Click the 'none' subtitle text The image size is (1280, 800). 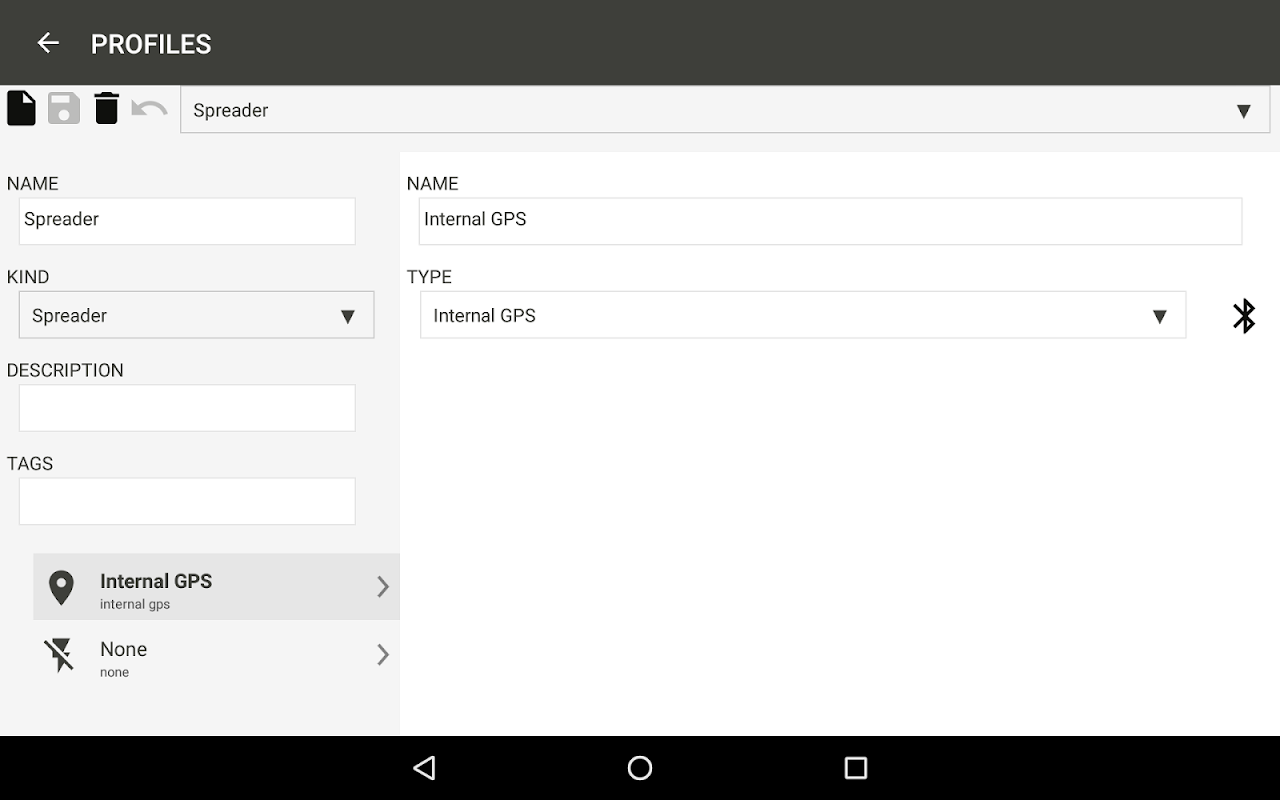coord(114,673)
